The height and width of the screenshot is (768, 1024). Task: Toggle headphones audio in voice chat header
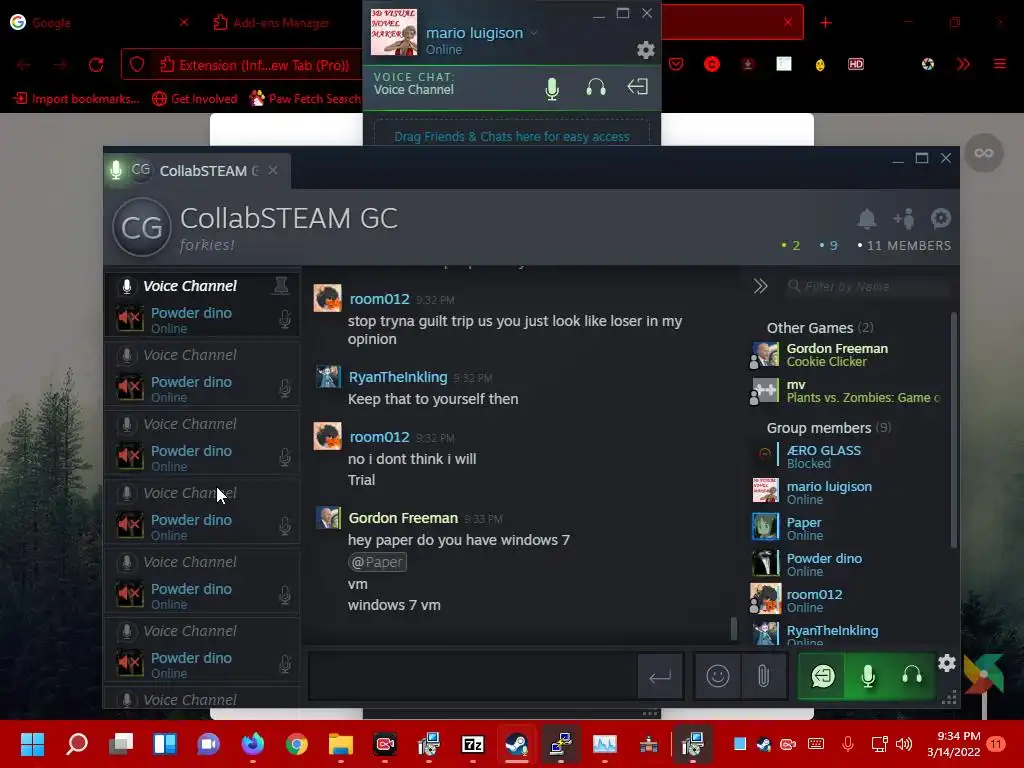click(x=596, y=88)
